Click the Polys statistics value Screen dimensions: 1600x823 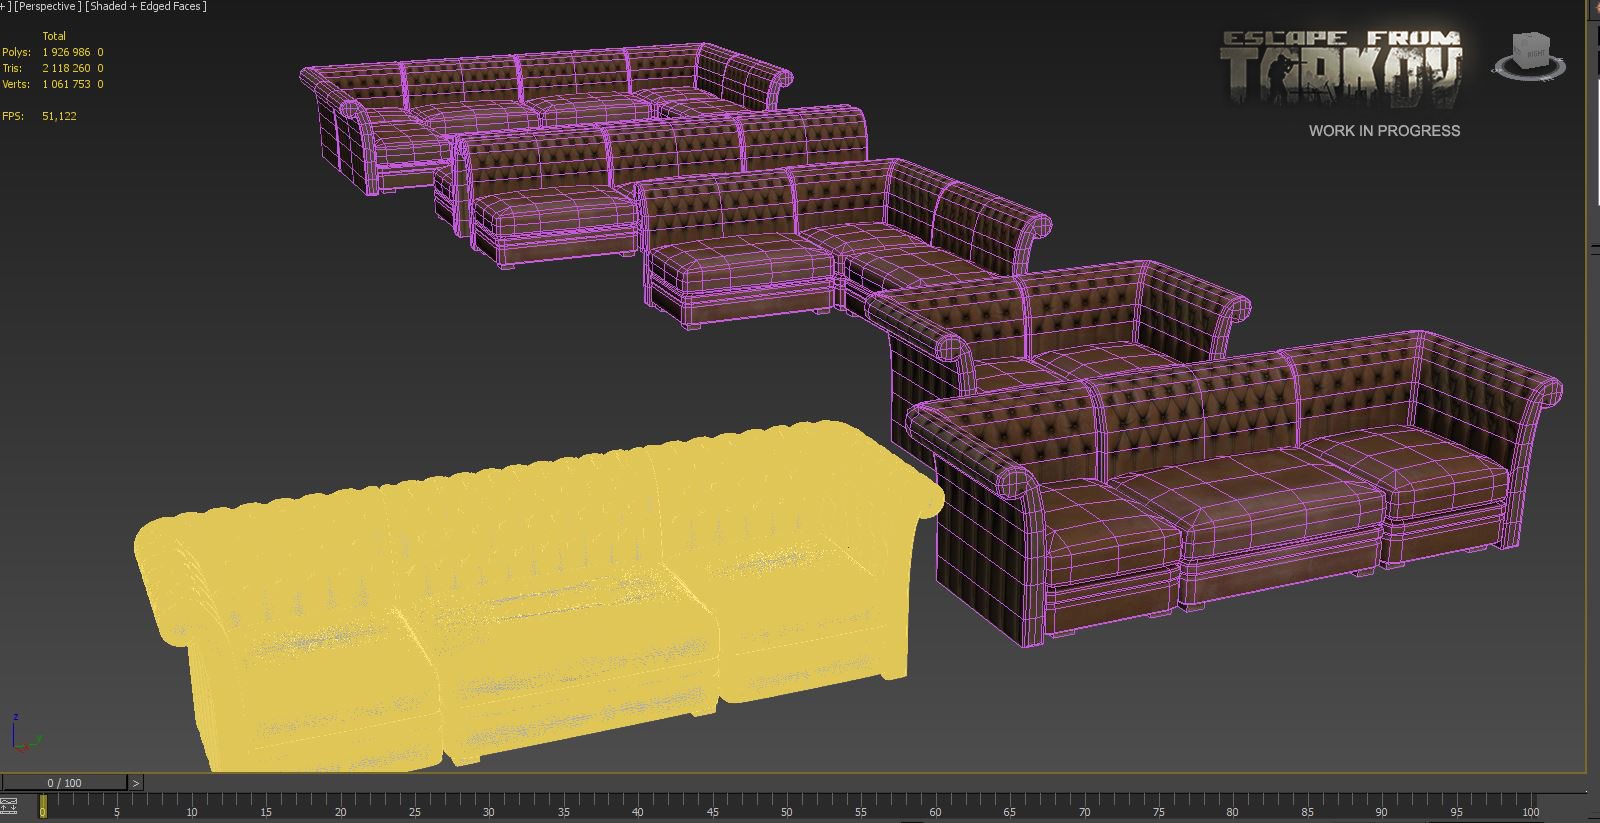[x=66, y=52]
